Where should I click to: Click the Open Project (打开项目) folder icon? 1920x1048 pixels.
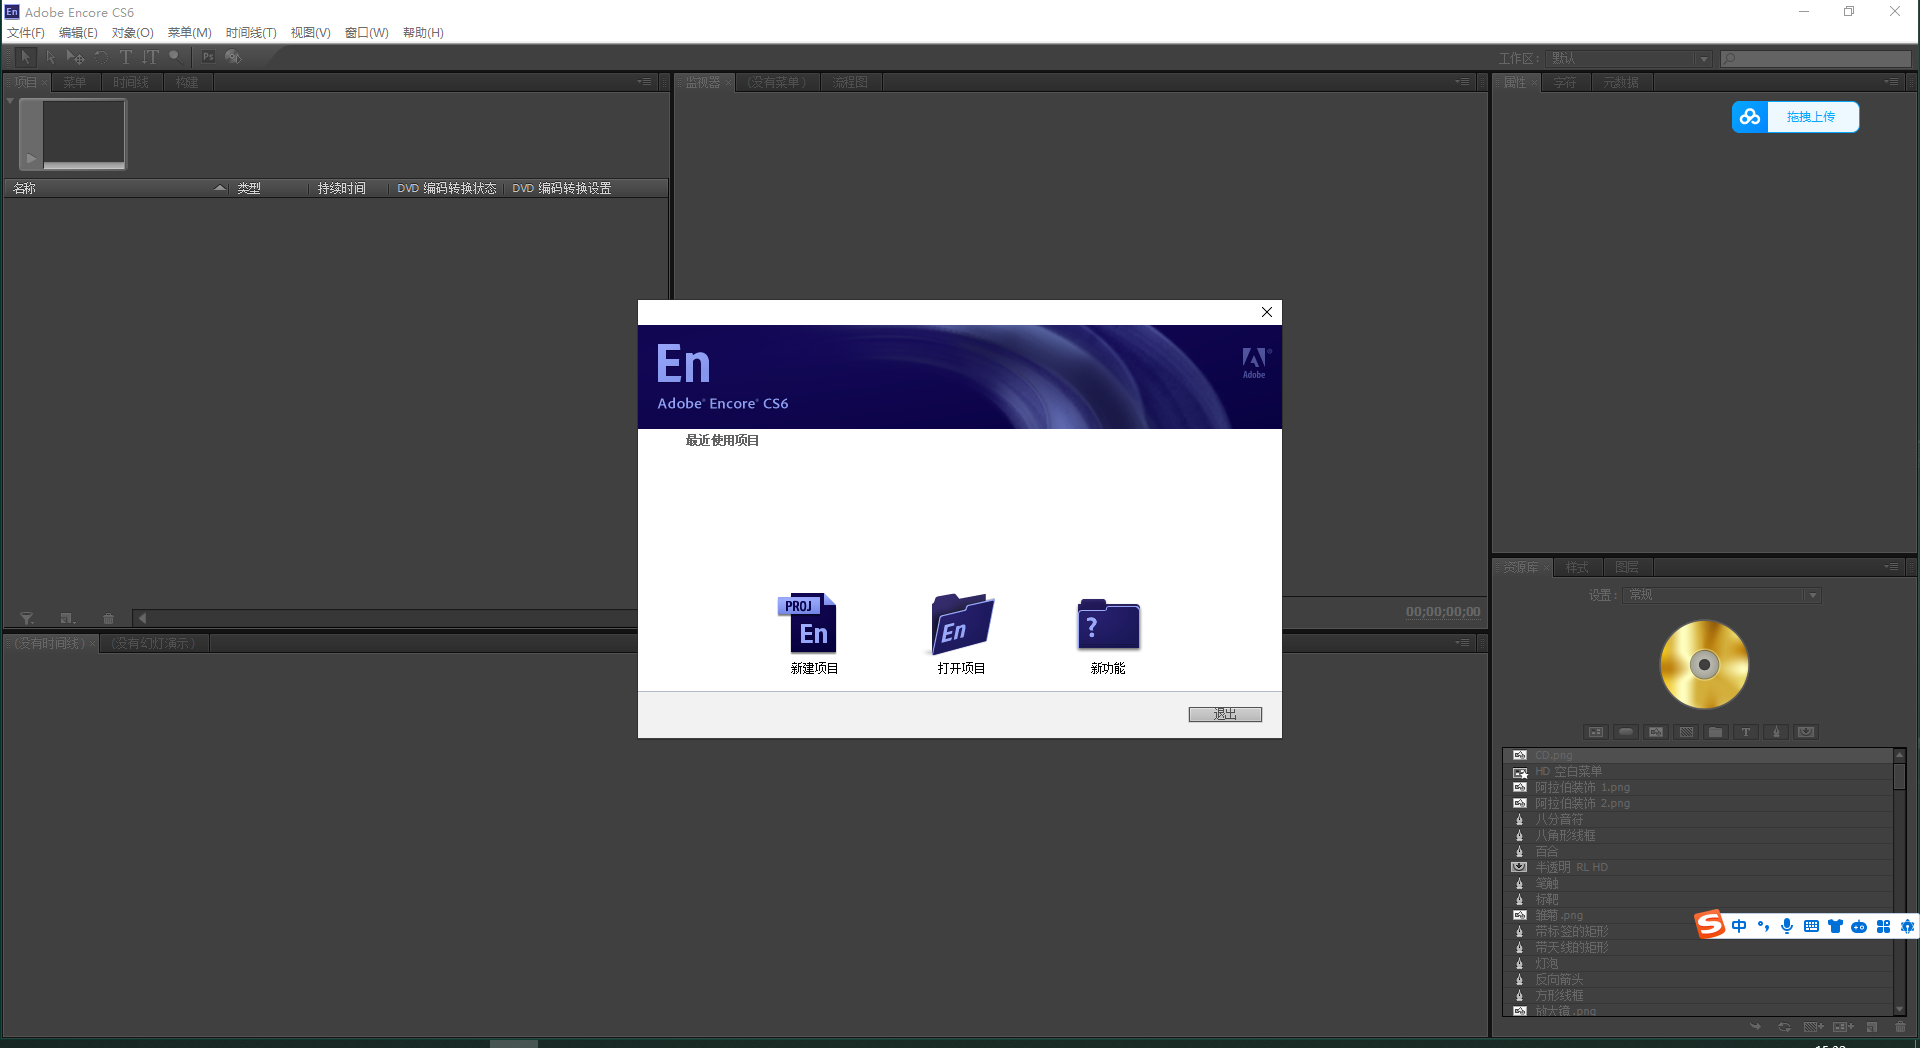(961, 623)
